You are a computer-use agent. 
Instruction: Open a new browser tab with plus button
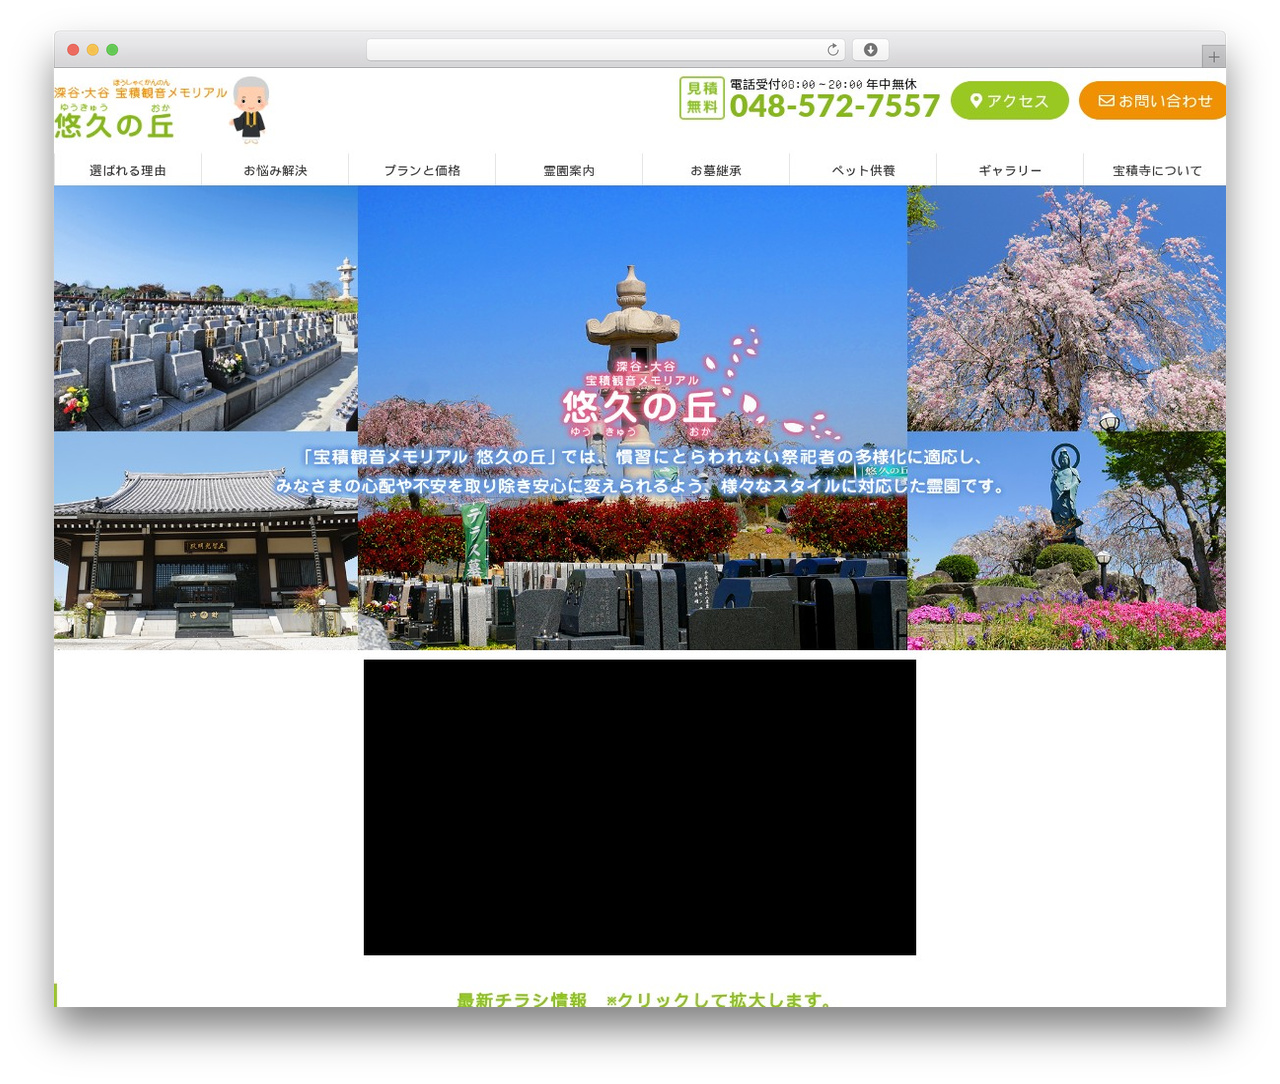tap(1213, 57)
